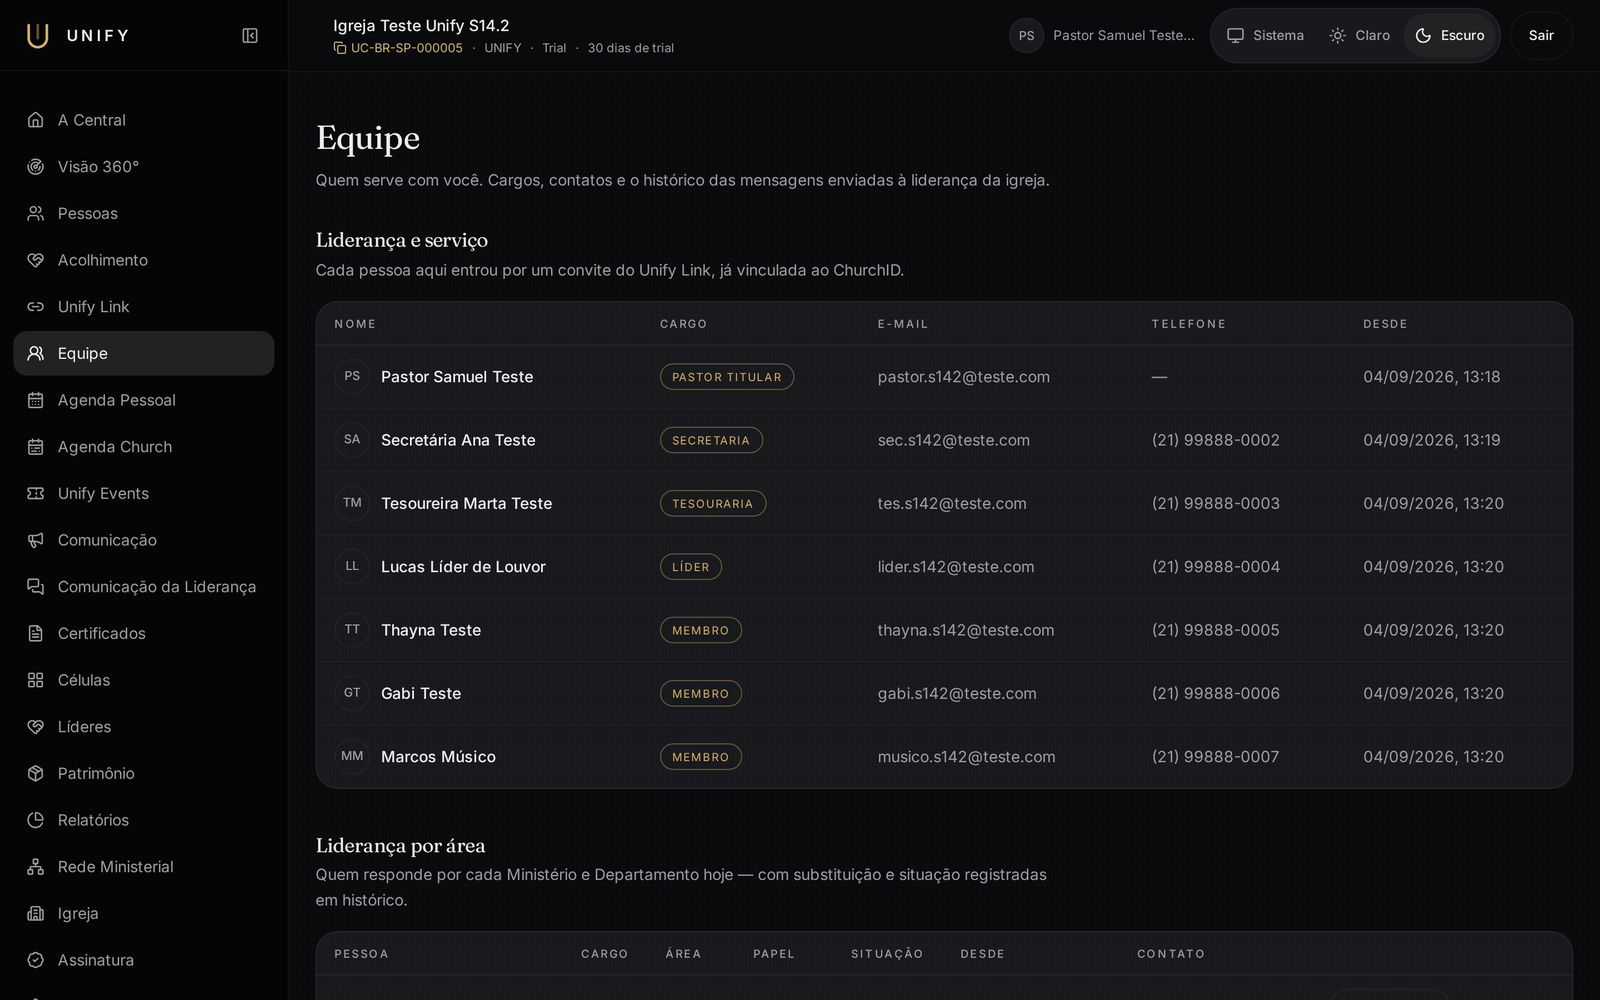Click the LÍDER role badge

pos(691,567)
